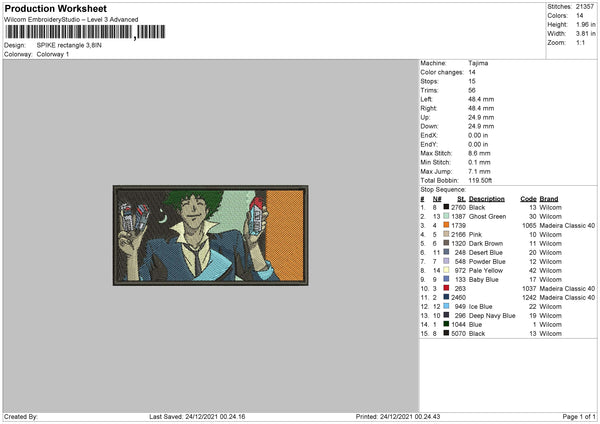600x424 pixels.
Task: Click the 'Left:' measurement label
Action: [426, 99]
